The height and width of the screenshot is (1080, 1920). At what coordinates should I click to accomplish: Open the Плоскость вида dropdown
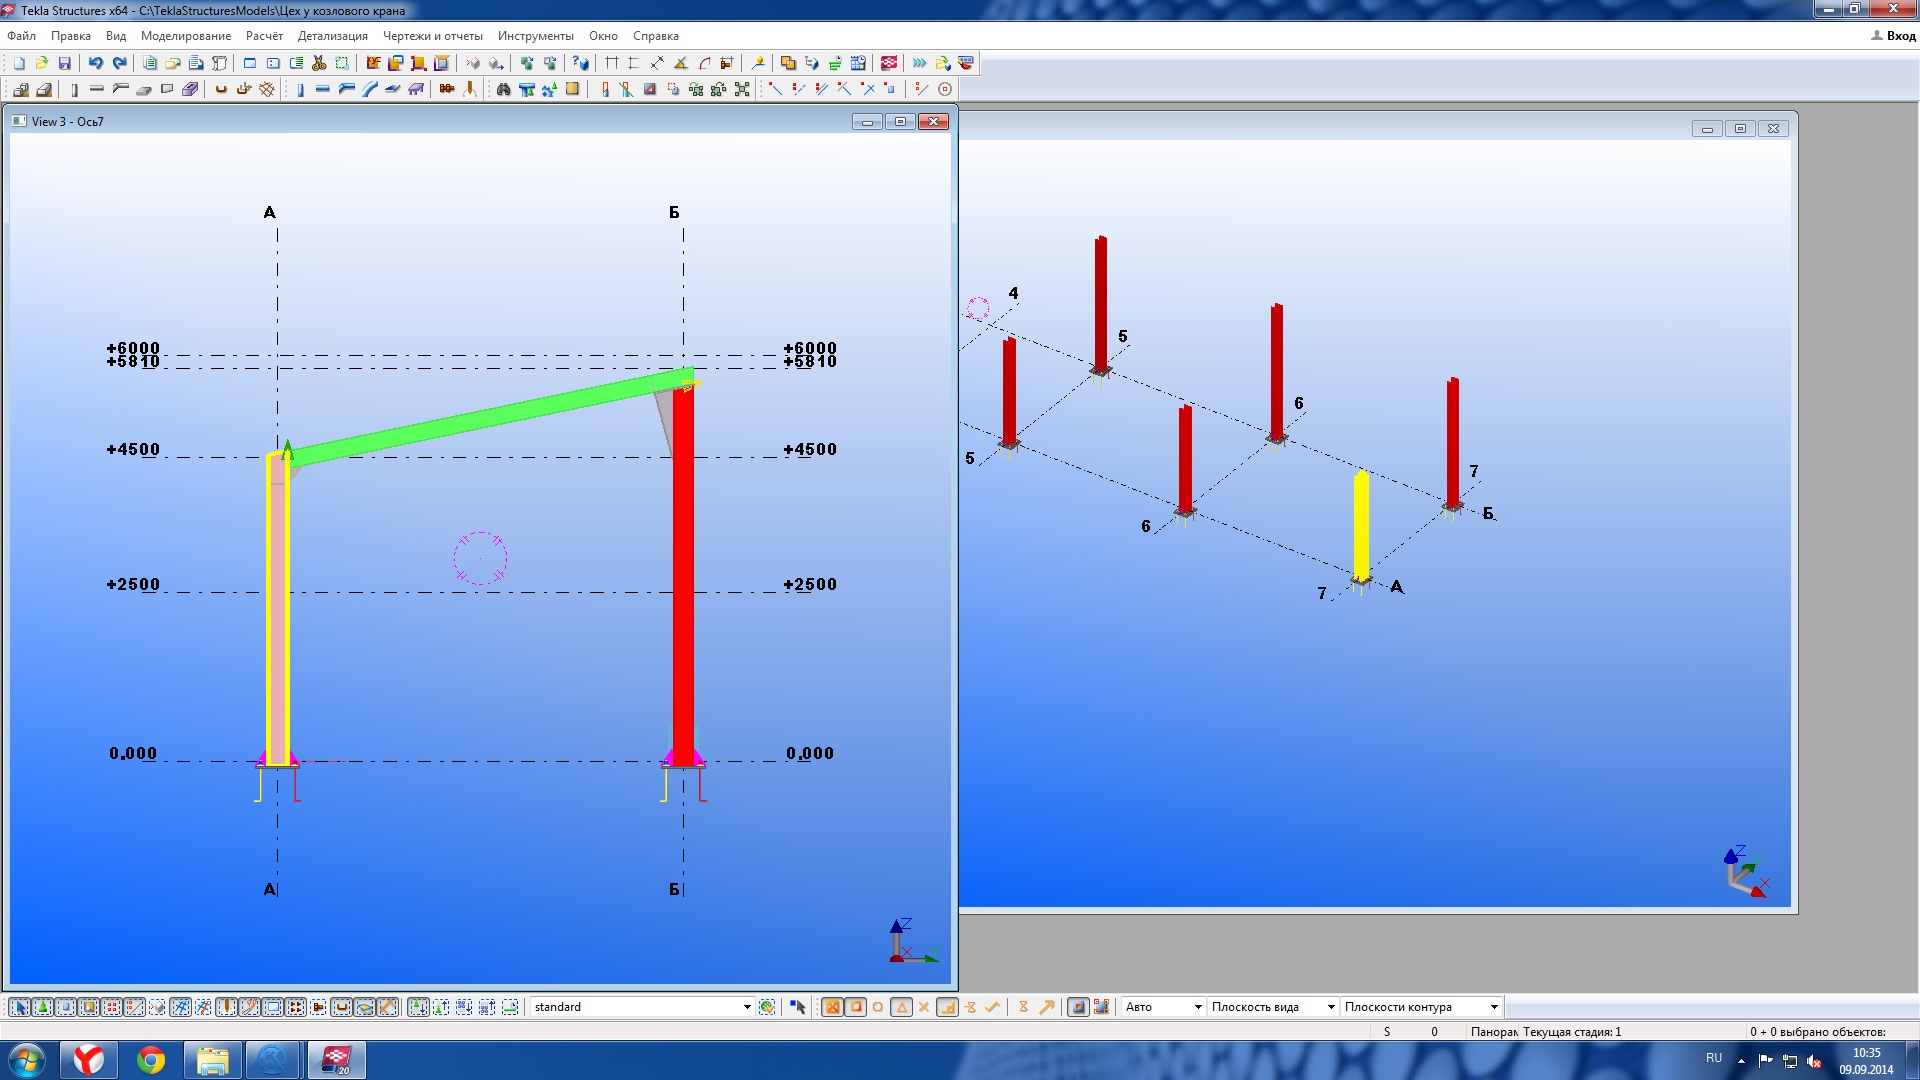tap(1330, 1007)
